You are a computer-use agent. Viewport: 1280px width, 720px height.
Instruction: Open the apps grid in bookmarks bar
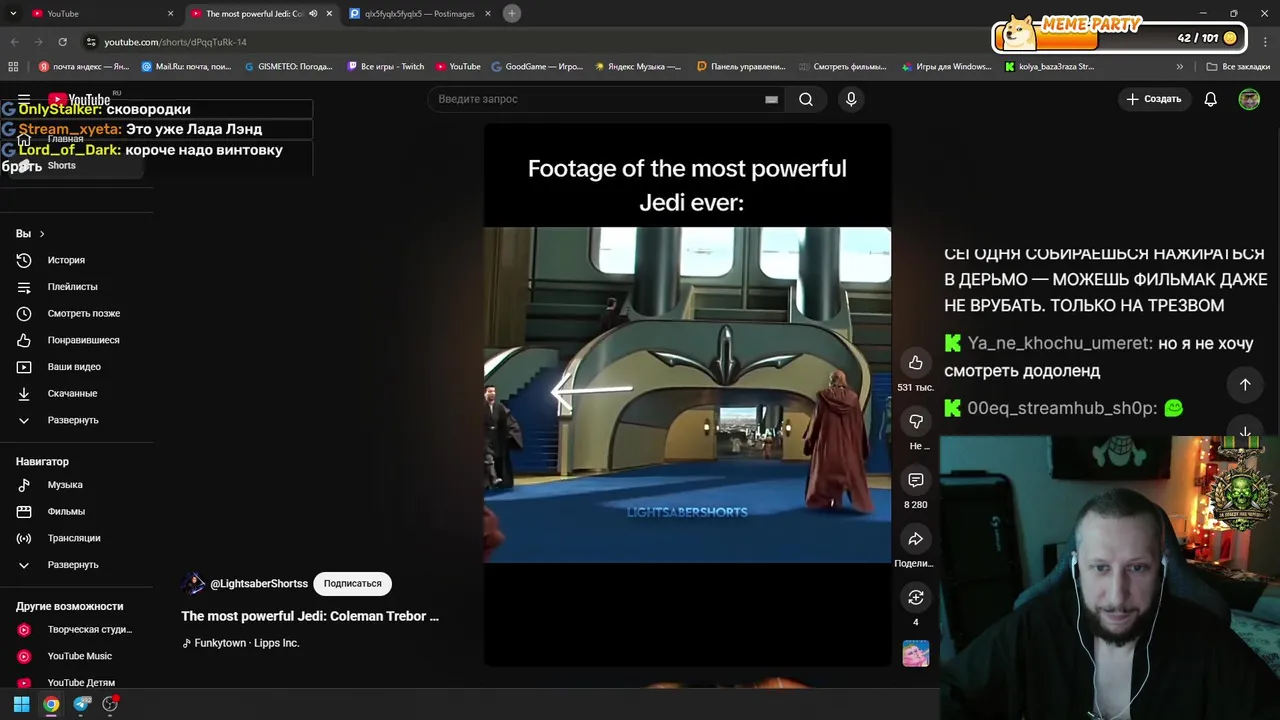tap(13, 67)
